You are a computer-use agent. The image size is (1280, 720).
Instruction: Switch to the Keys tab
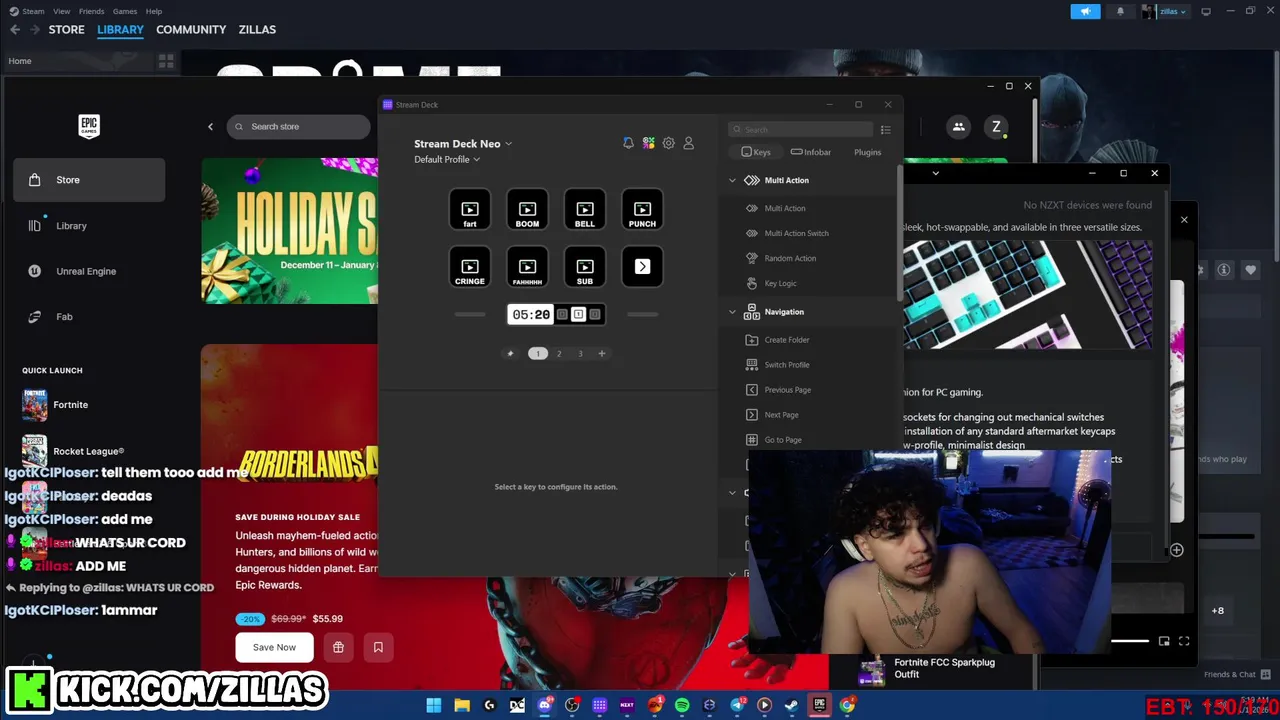[755, 152]
